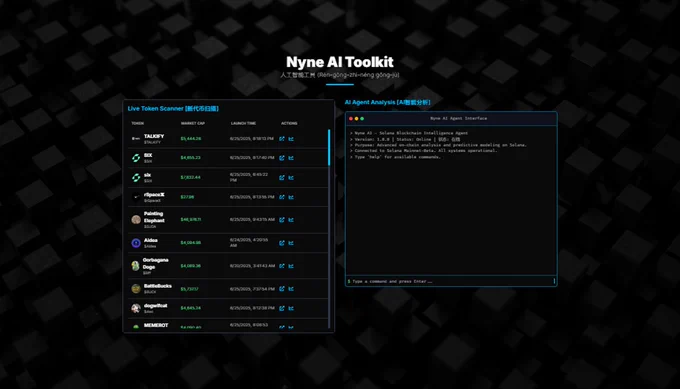The image size is (680, 389).
Task: Click yellow dot on agent window
Action: coord(356,118)
